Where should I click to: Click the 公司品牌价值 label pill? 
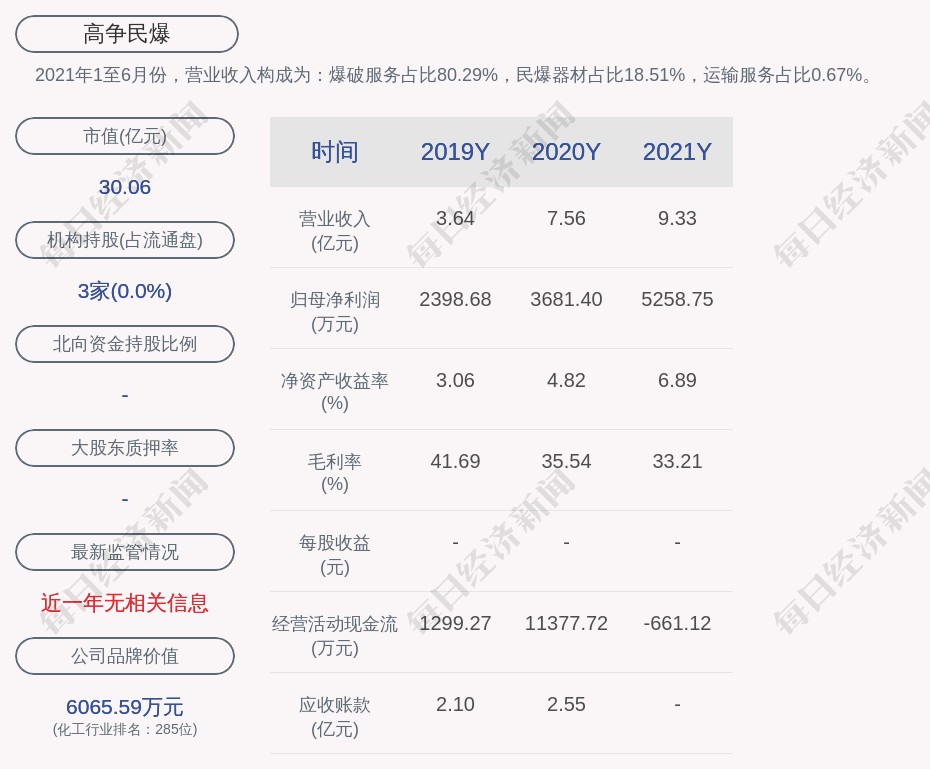click(x=125, y=656)
